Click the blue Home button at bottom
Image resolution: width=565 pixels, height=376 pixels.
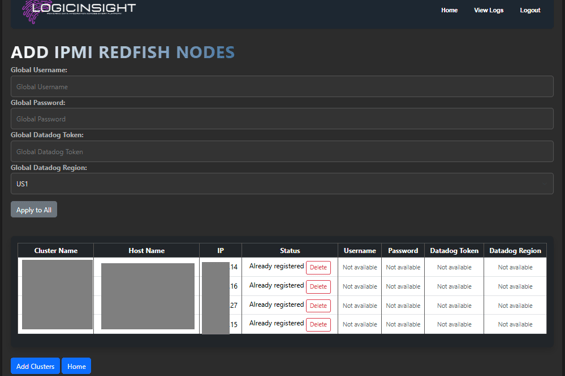[76, 366]
